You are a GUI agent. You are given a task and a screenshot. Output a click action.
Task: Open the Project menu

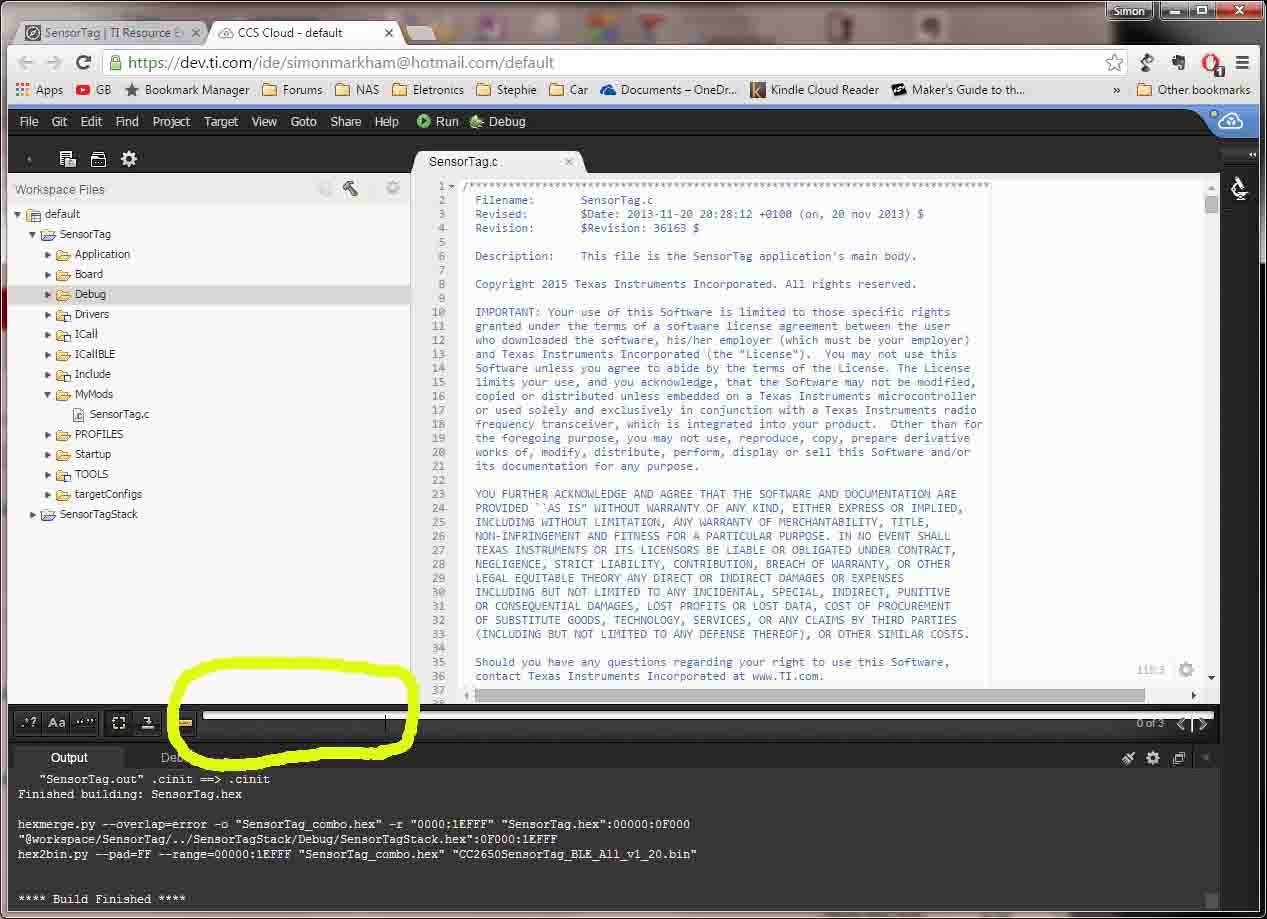pos(171,121)
